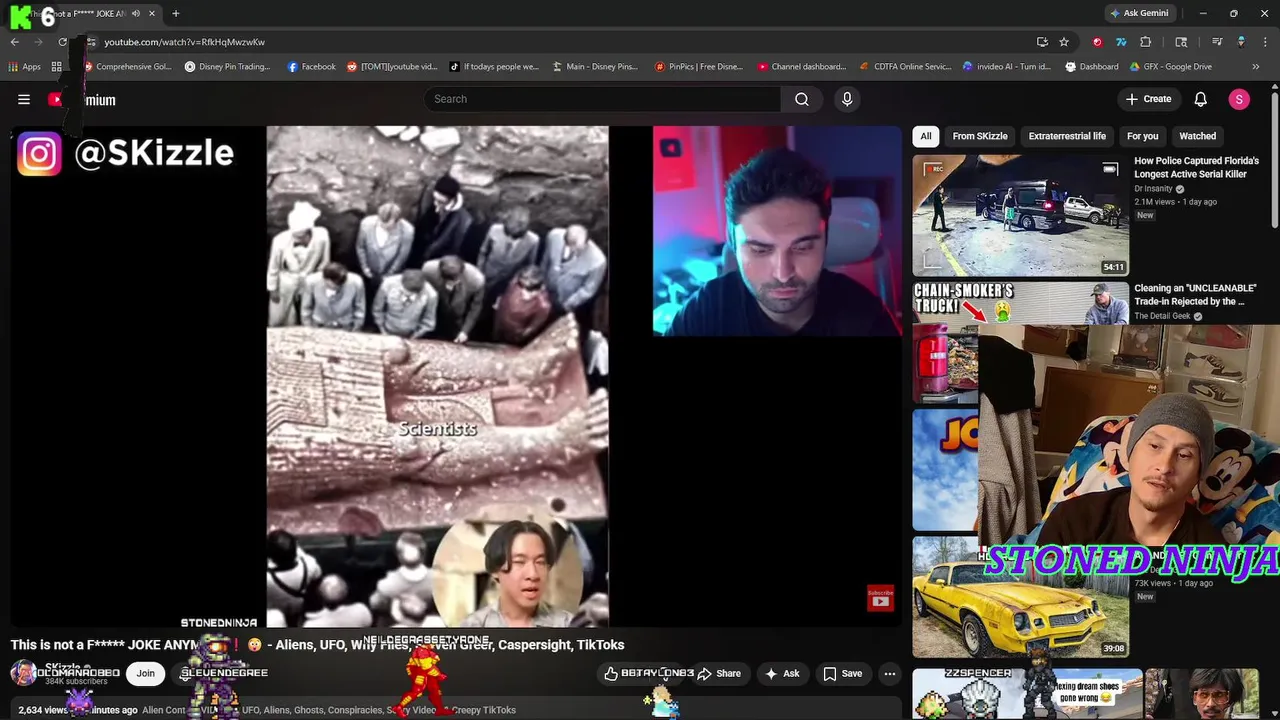
Task: Open the Florida serial killer video thumbnail
Action: point(1020,214)
